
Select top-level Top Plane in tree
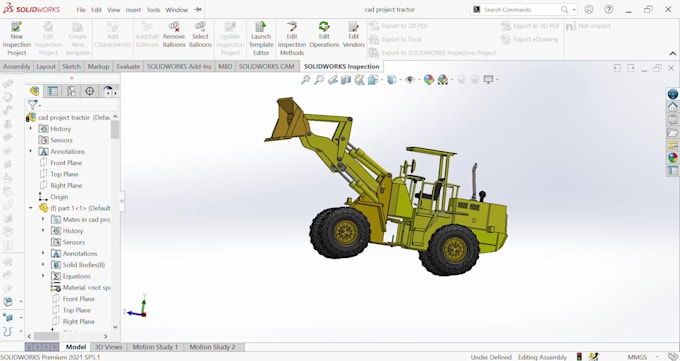64,174
